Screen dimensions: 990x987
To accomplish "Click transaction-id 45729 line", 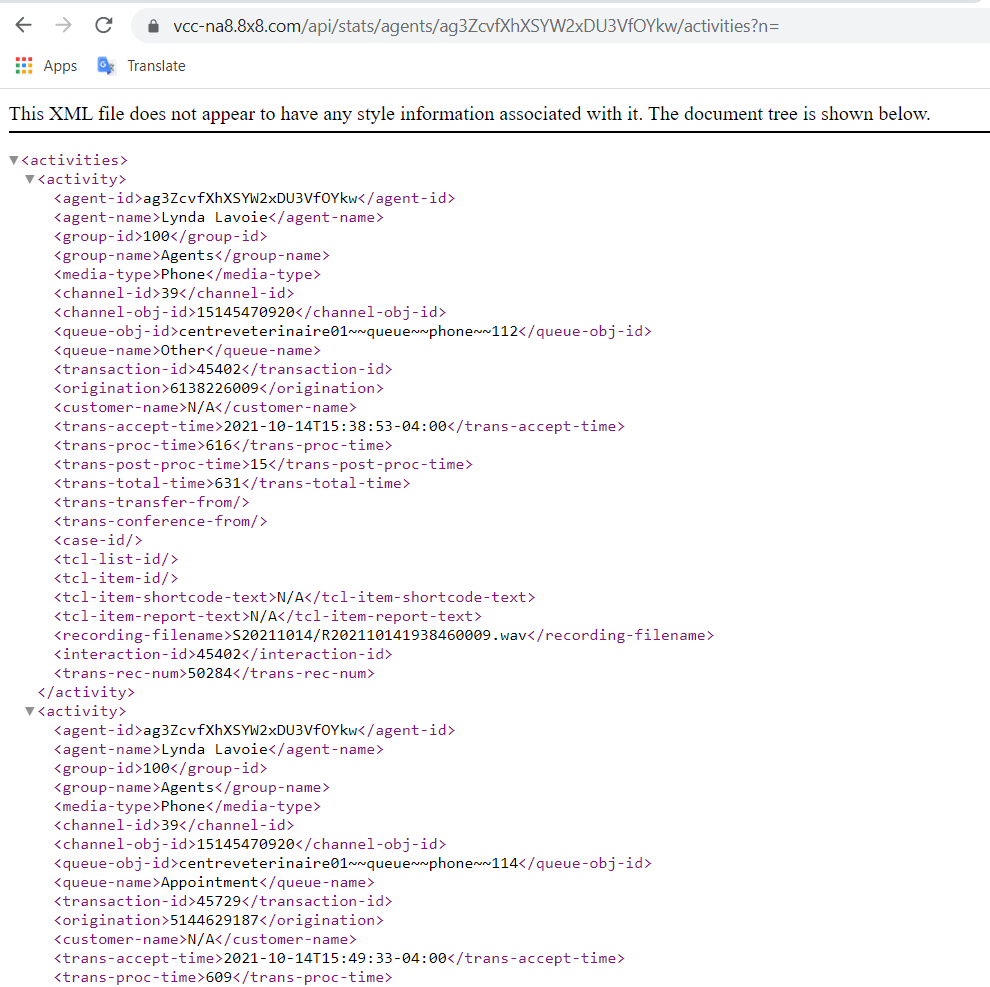I will [223, 902].
